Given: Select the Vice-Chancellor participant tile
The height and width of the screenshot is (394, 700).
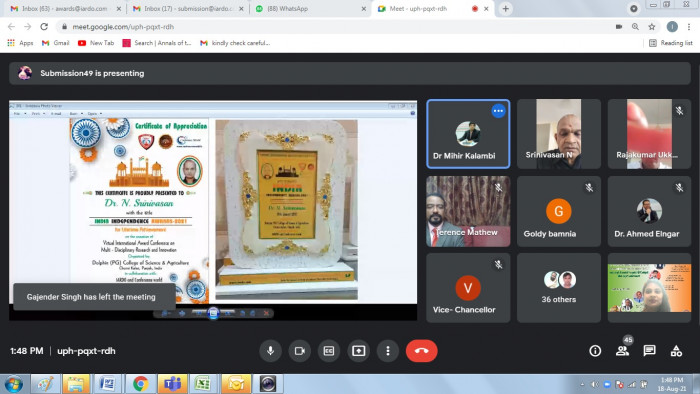Looking at the screenshot, I should click(x=468, y=288).
